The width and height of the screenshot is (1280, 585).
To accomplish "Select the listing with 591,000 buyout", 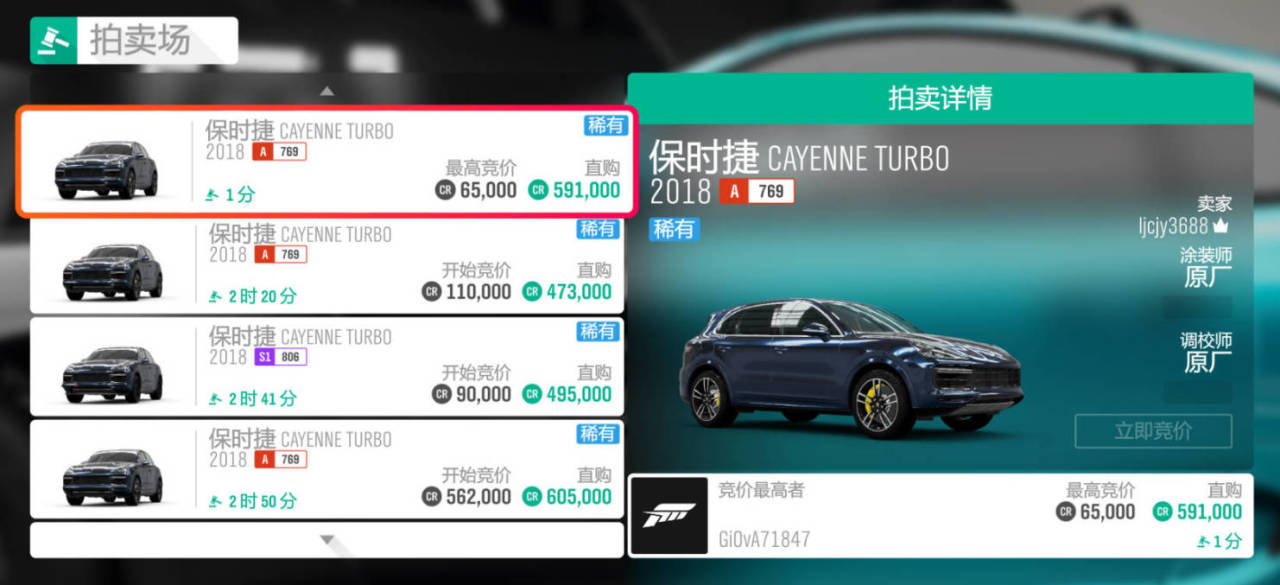I will 326,161.
